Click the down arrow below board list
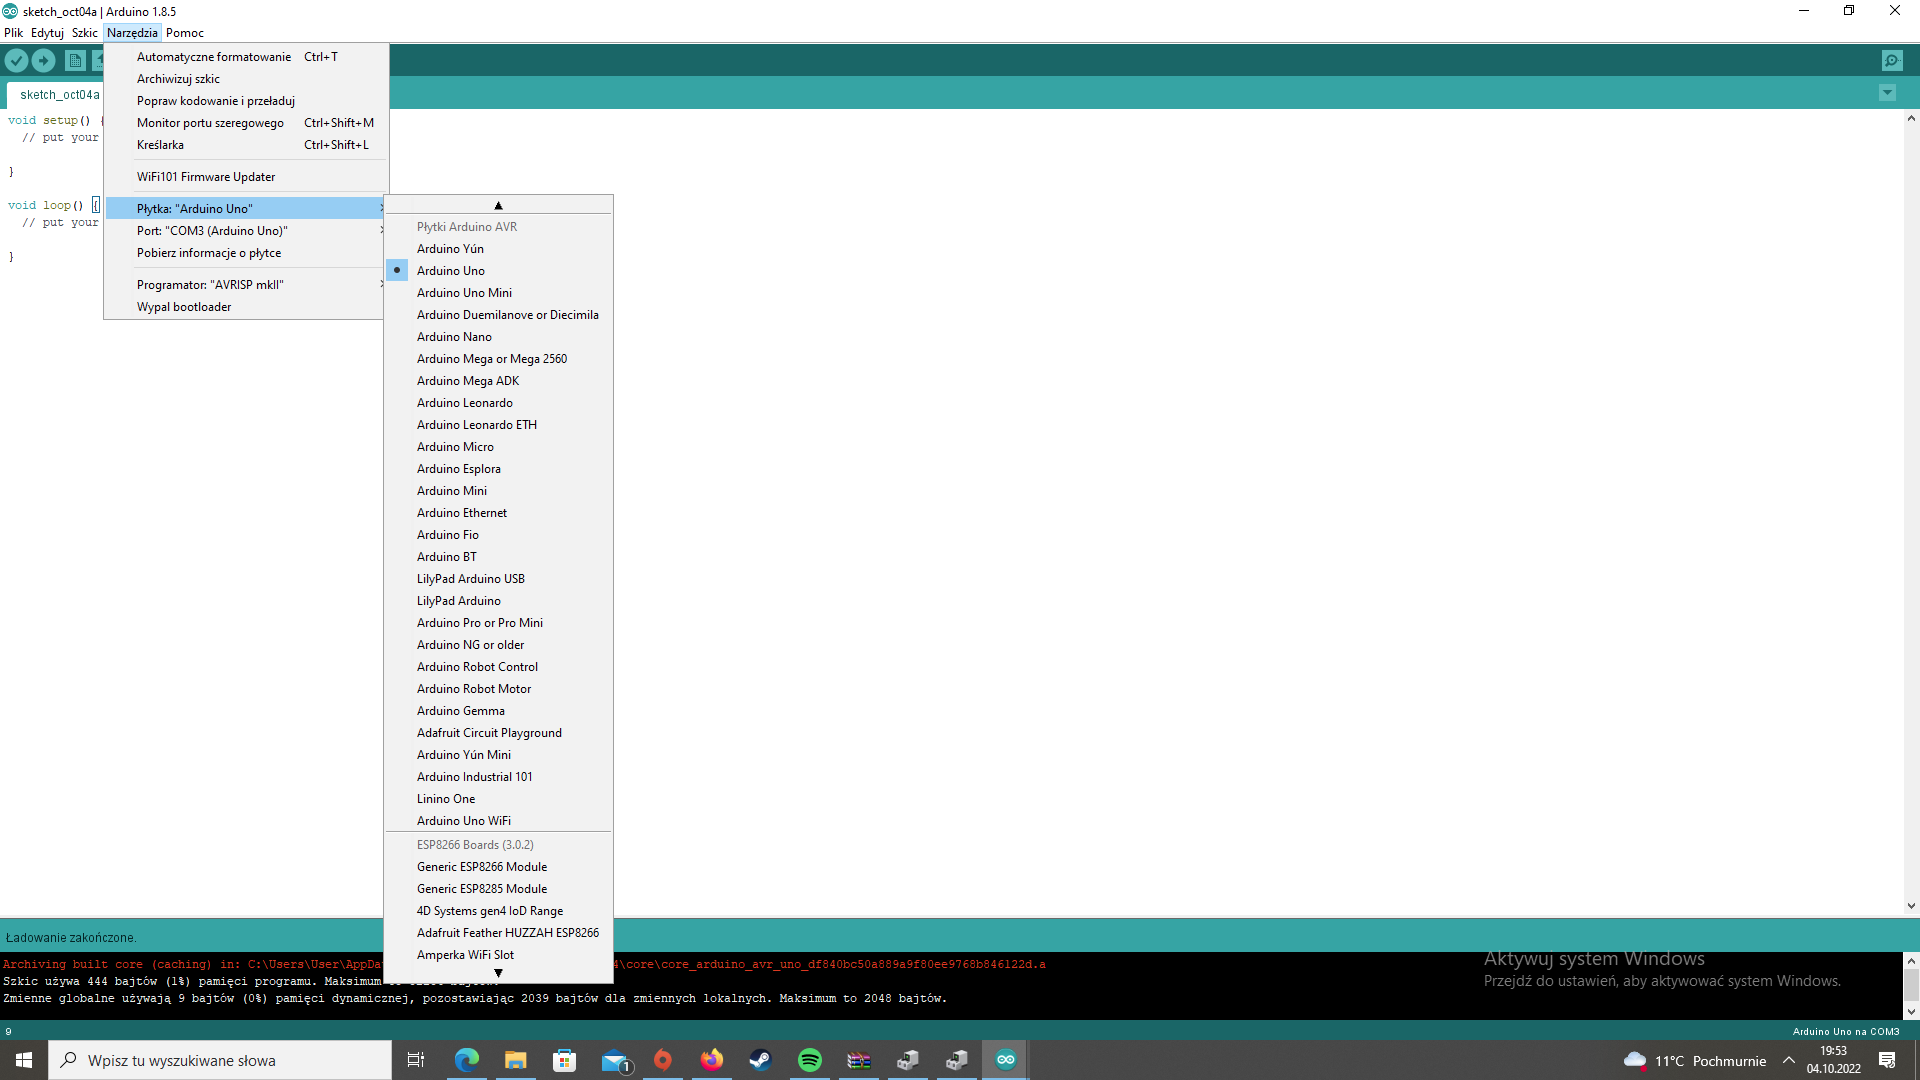The height and width of the screenshot is (1080, 1920). 498,973
